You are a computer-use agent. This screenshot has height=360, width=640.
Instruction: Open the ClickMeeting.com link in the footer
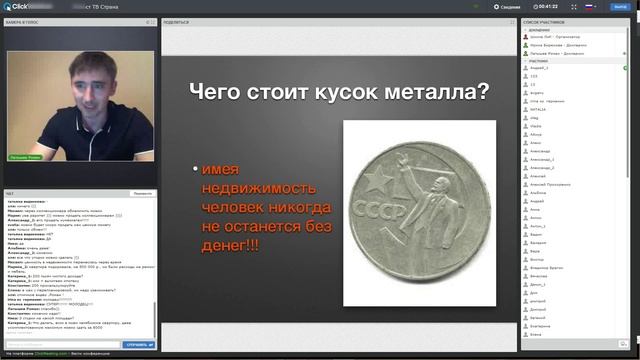tap(51, 354)
